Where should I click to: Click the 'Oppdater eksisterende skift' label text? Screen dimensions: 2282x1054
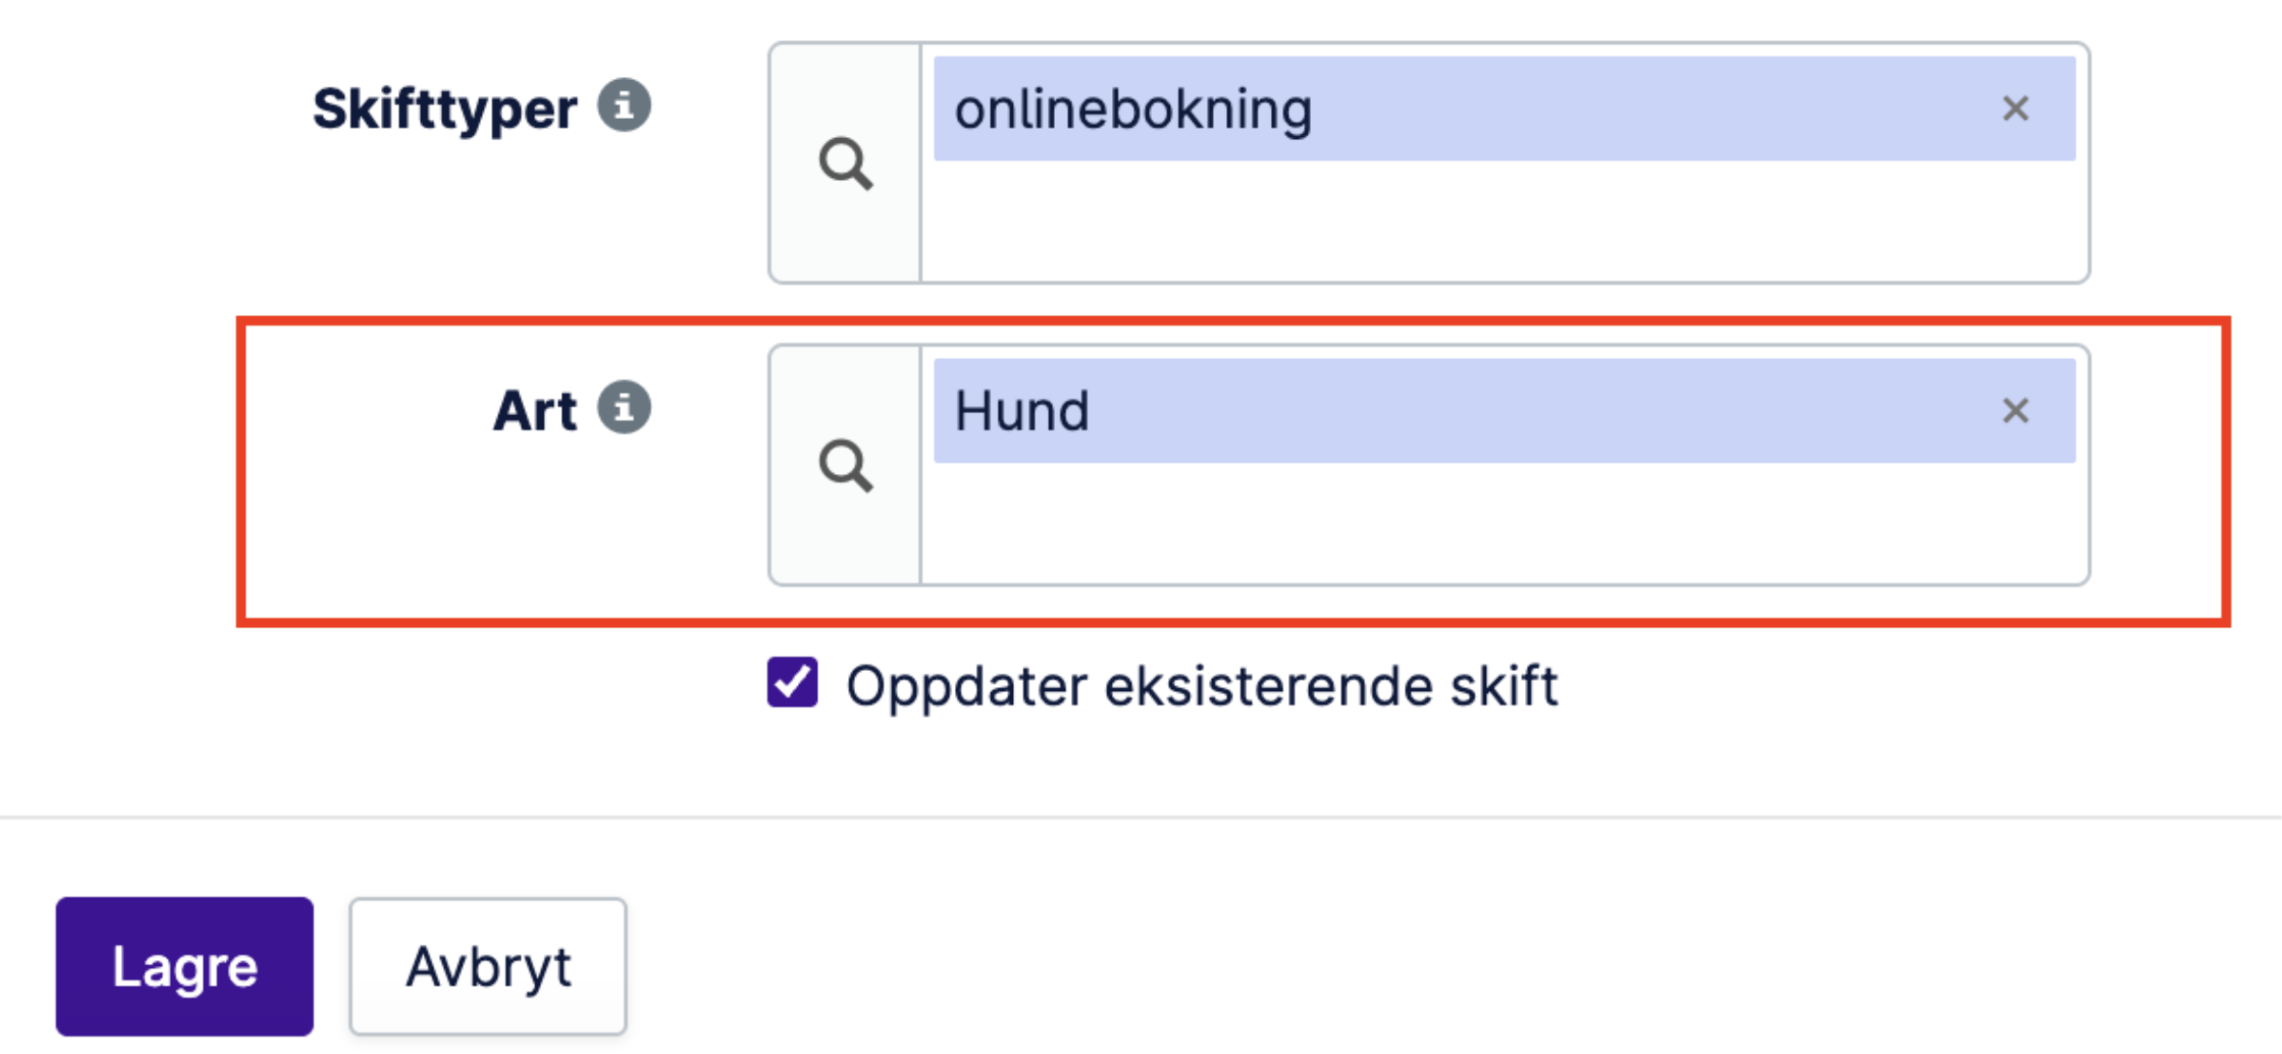[1201, 686]
